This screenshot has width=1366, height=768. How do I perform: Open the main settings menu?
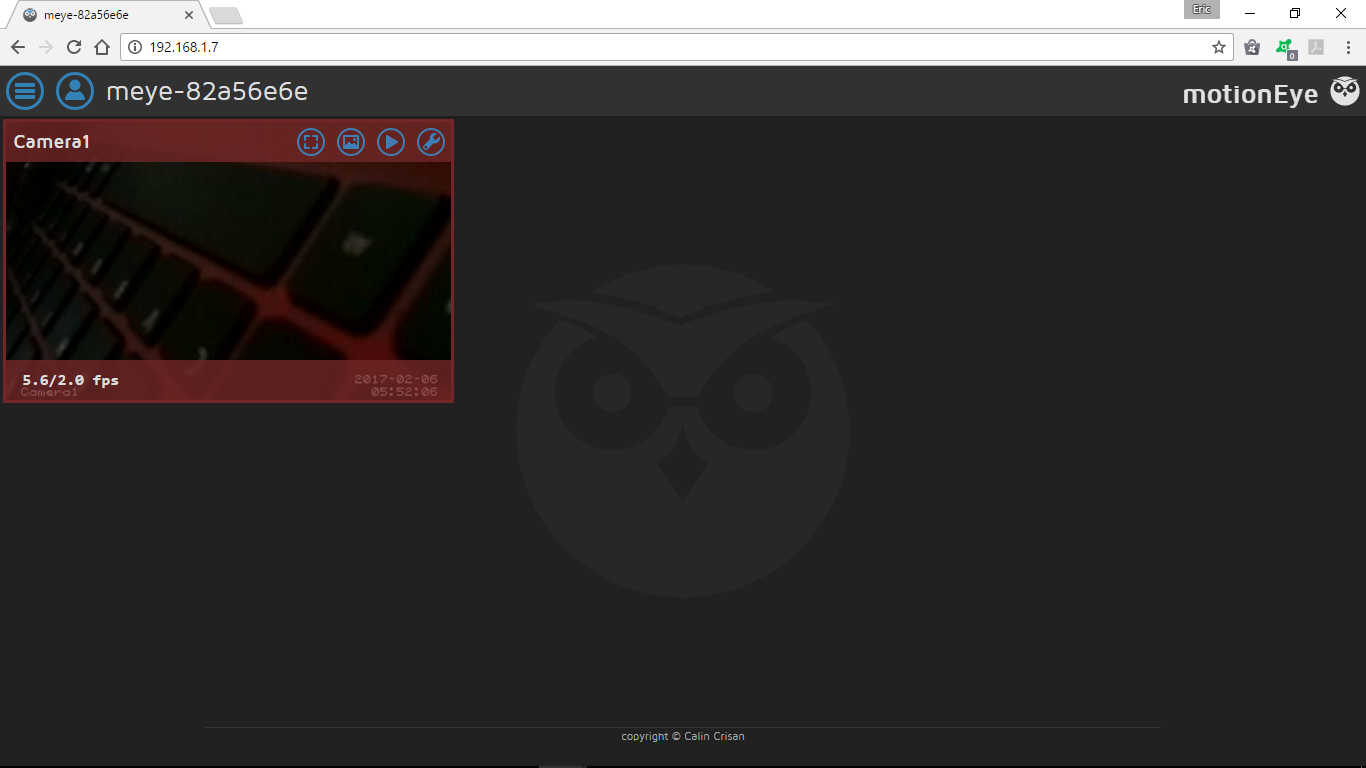tap(25, 91)
